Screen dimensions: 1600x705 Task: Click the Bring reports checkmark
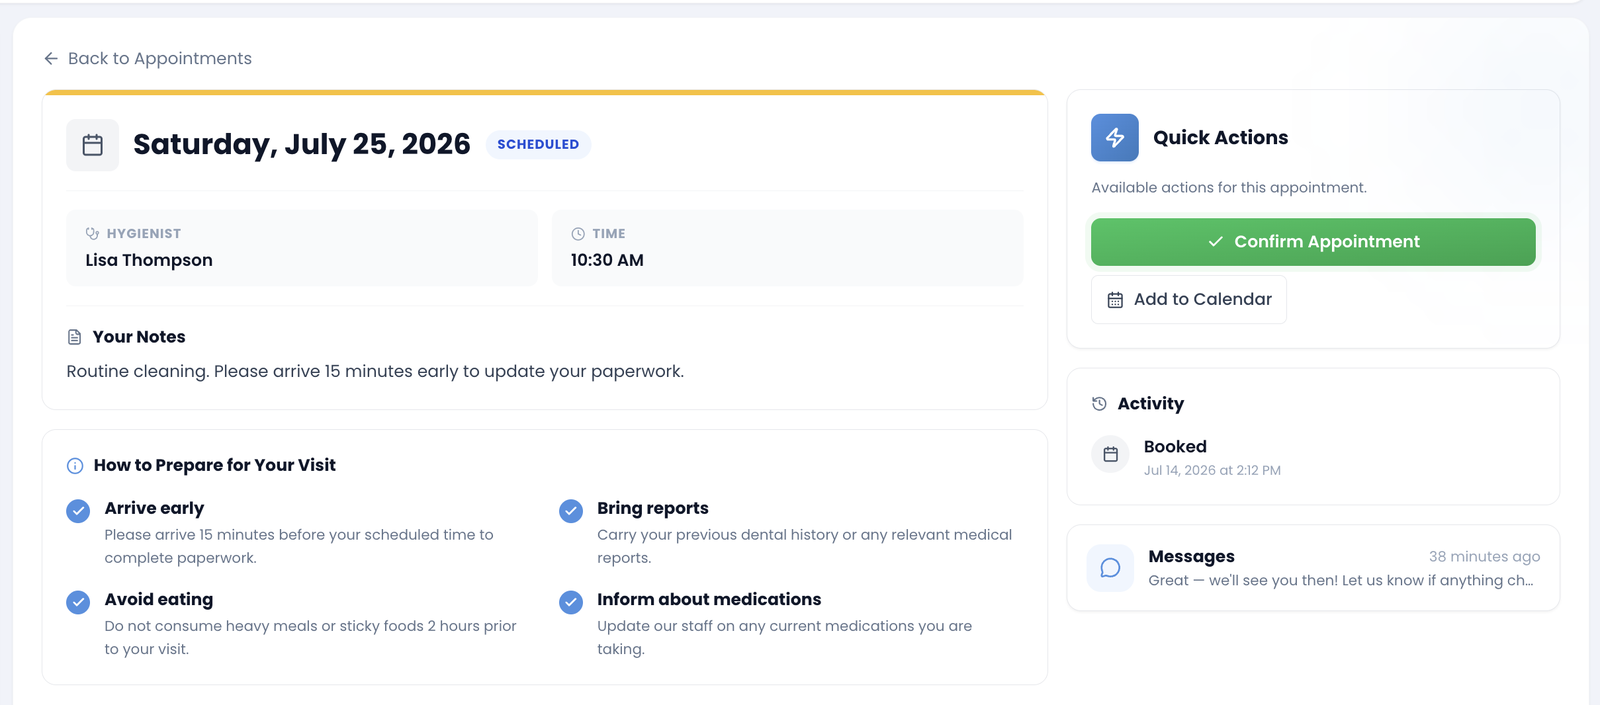pyautogui.click(x=571, y=511)
